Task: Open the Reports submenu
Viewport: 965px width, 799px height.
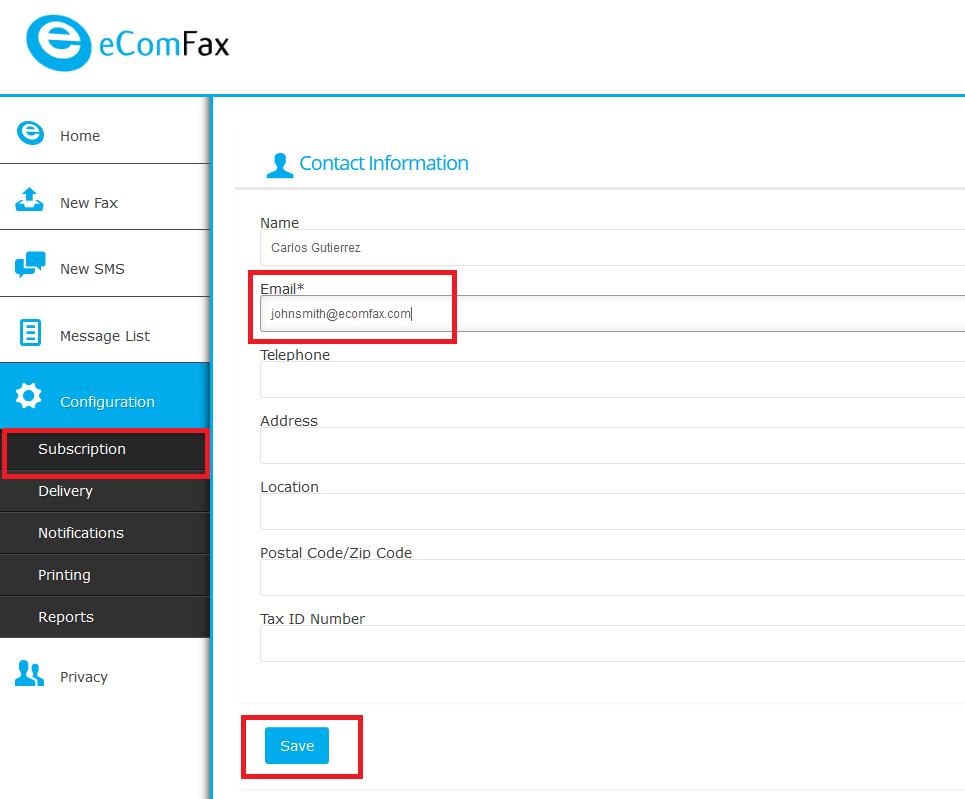Action: (105, 617)
